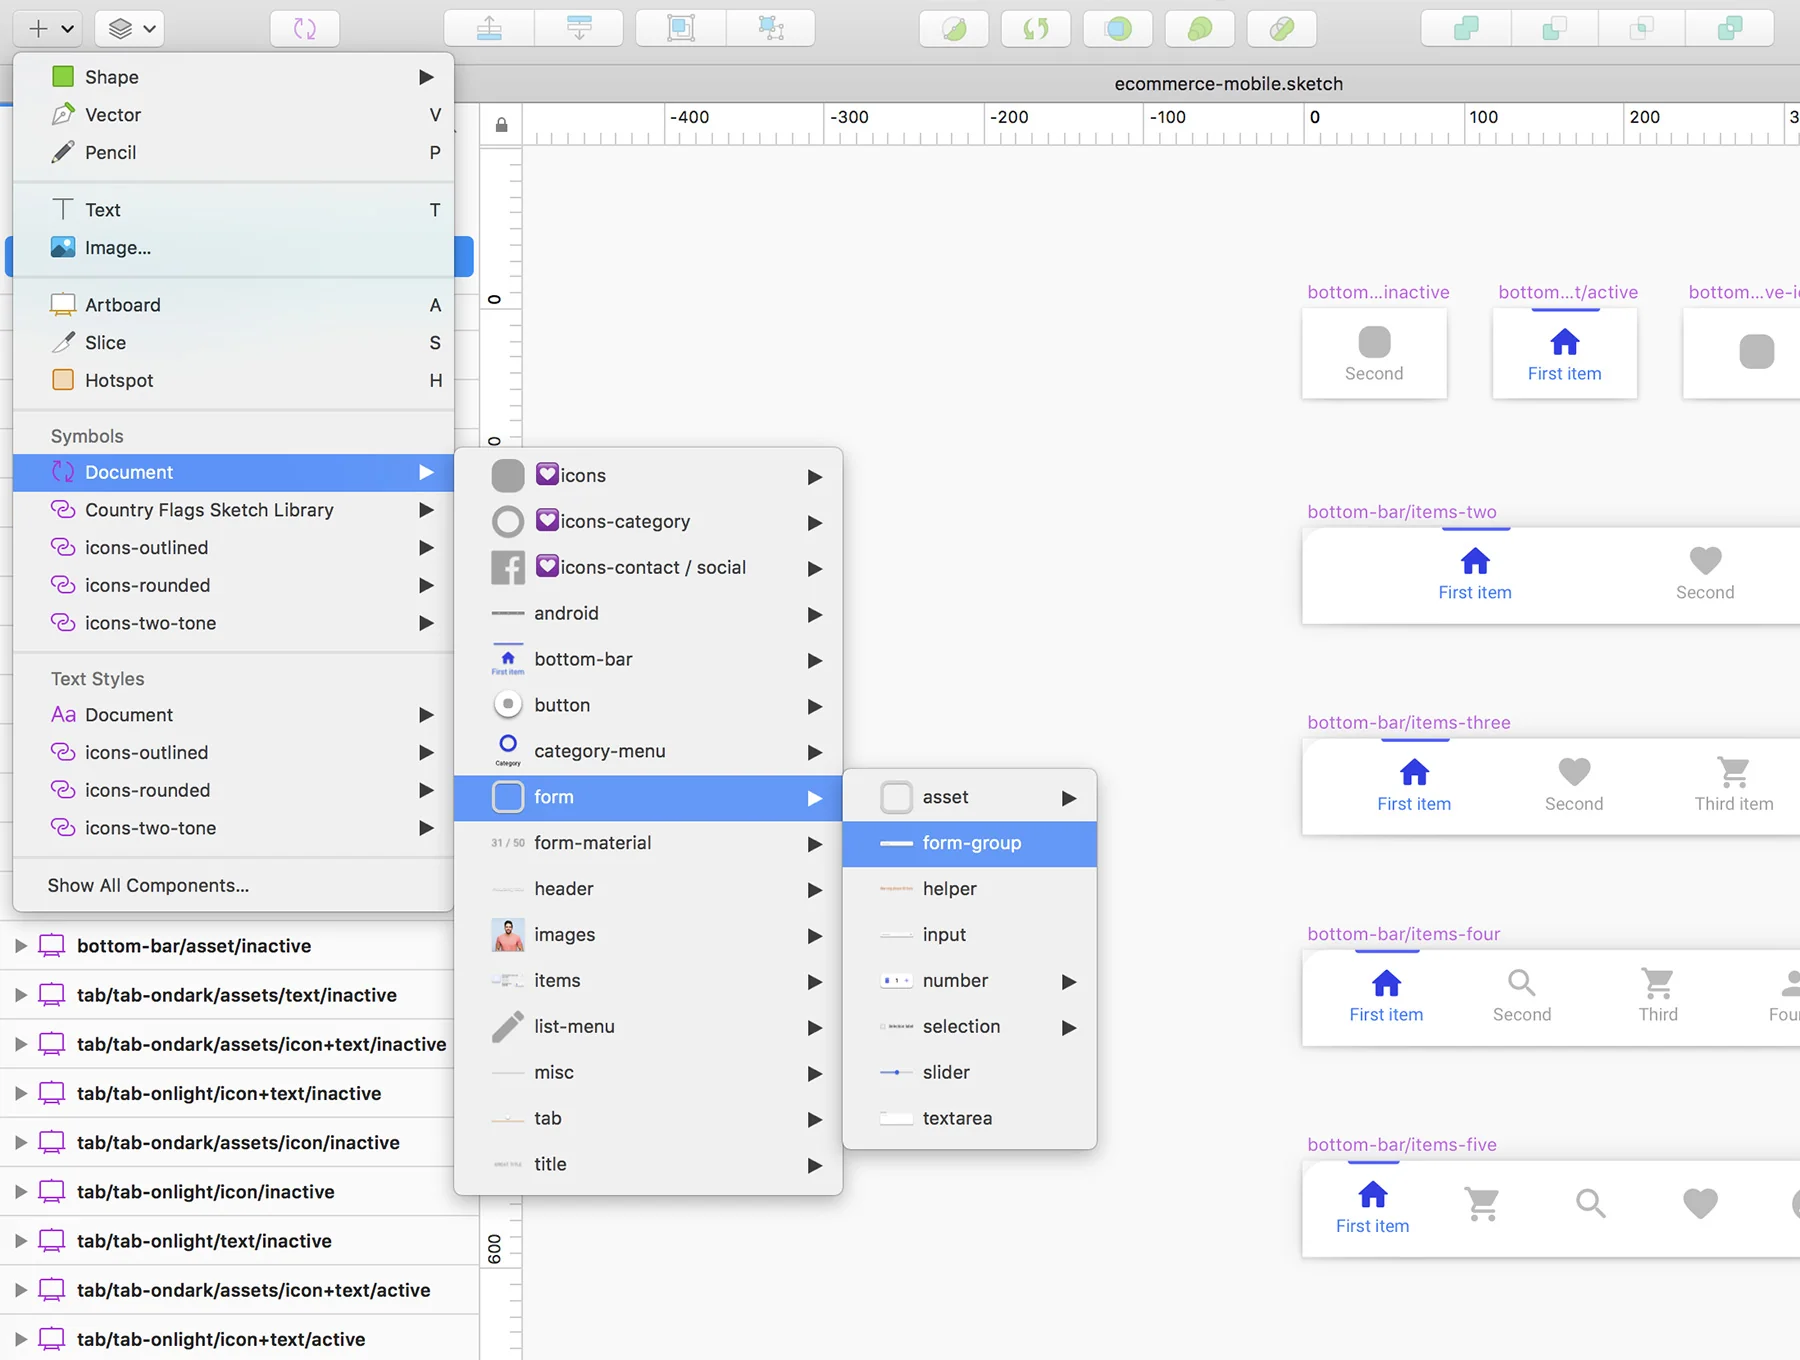This screenshot has width=1800, height=1360.
Task: Select the Country Flags Sketch Library item
Action: tap(234, 510)
